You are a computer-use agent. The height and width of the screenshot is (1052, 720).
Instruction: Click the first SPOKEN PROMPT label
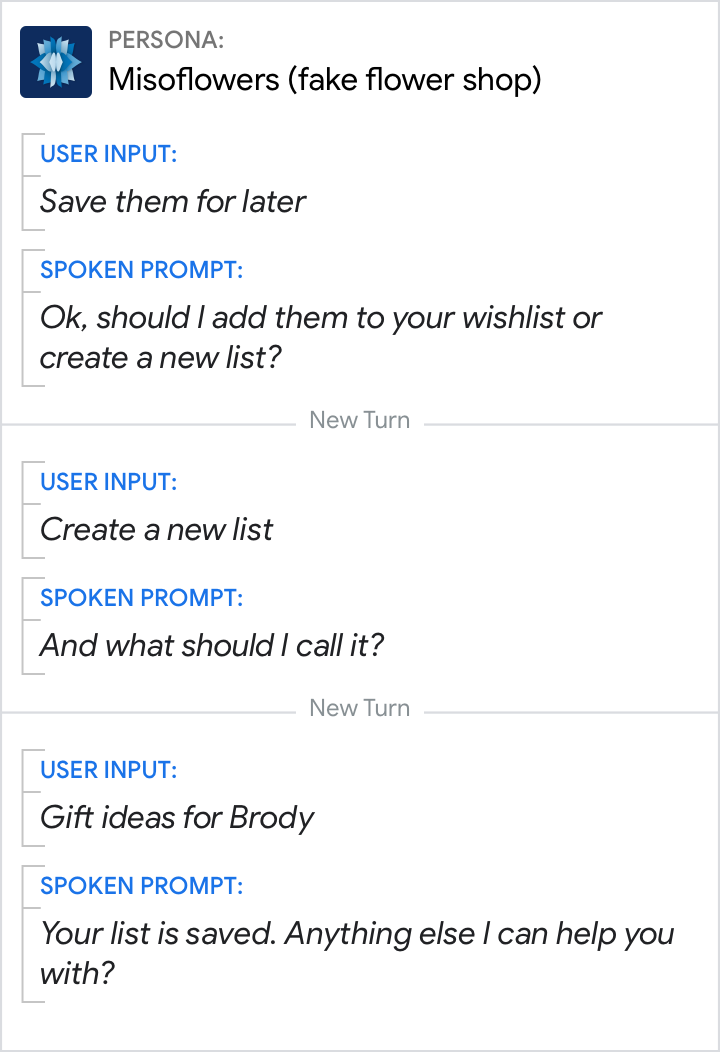pos(141,270)
